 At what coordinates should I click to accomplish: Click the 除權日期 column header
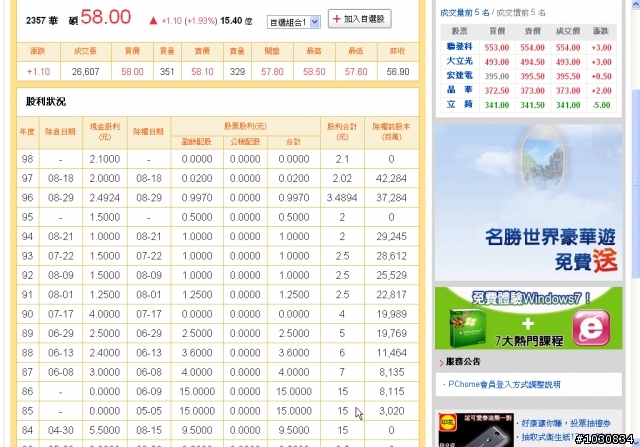149,131
